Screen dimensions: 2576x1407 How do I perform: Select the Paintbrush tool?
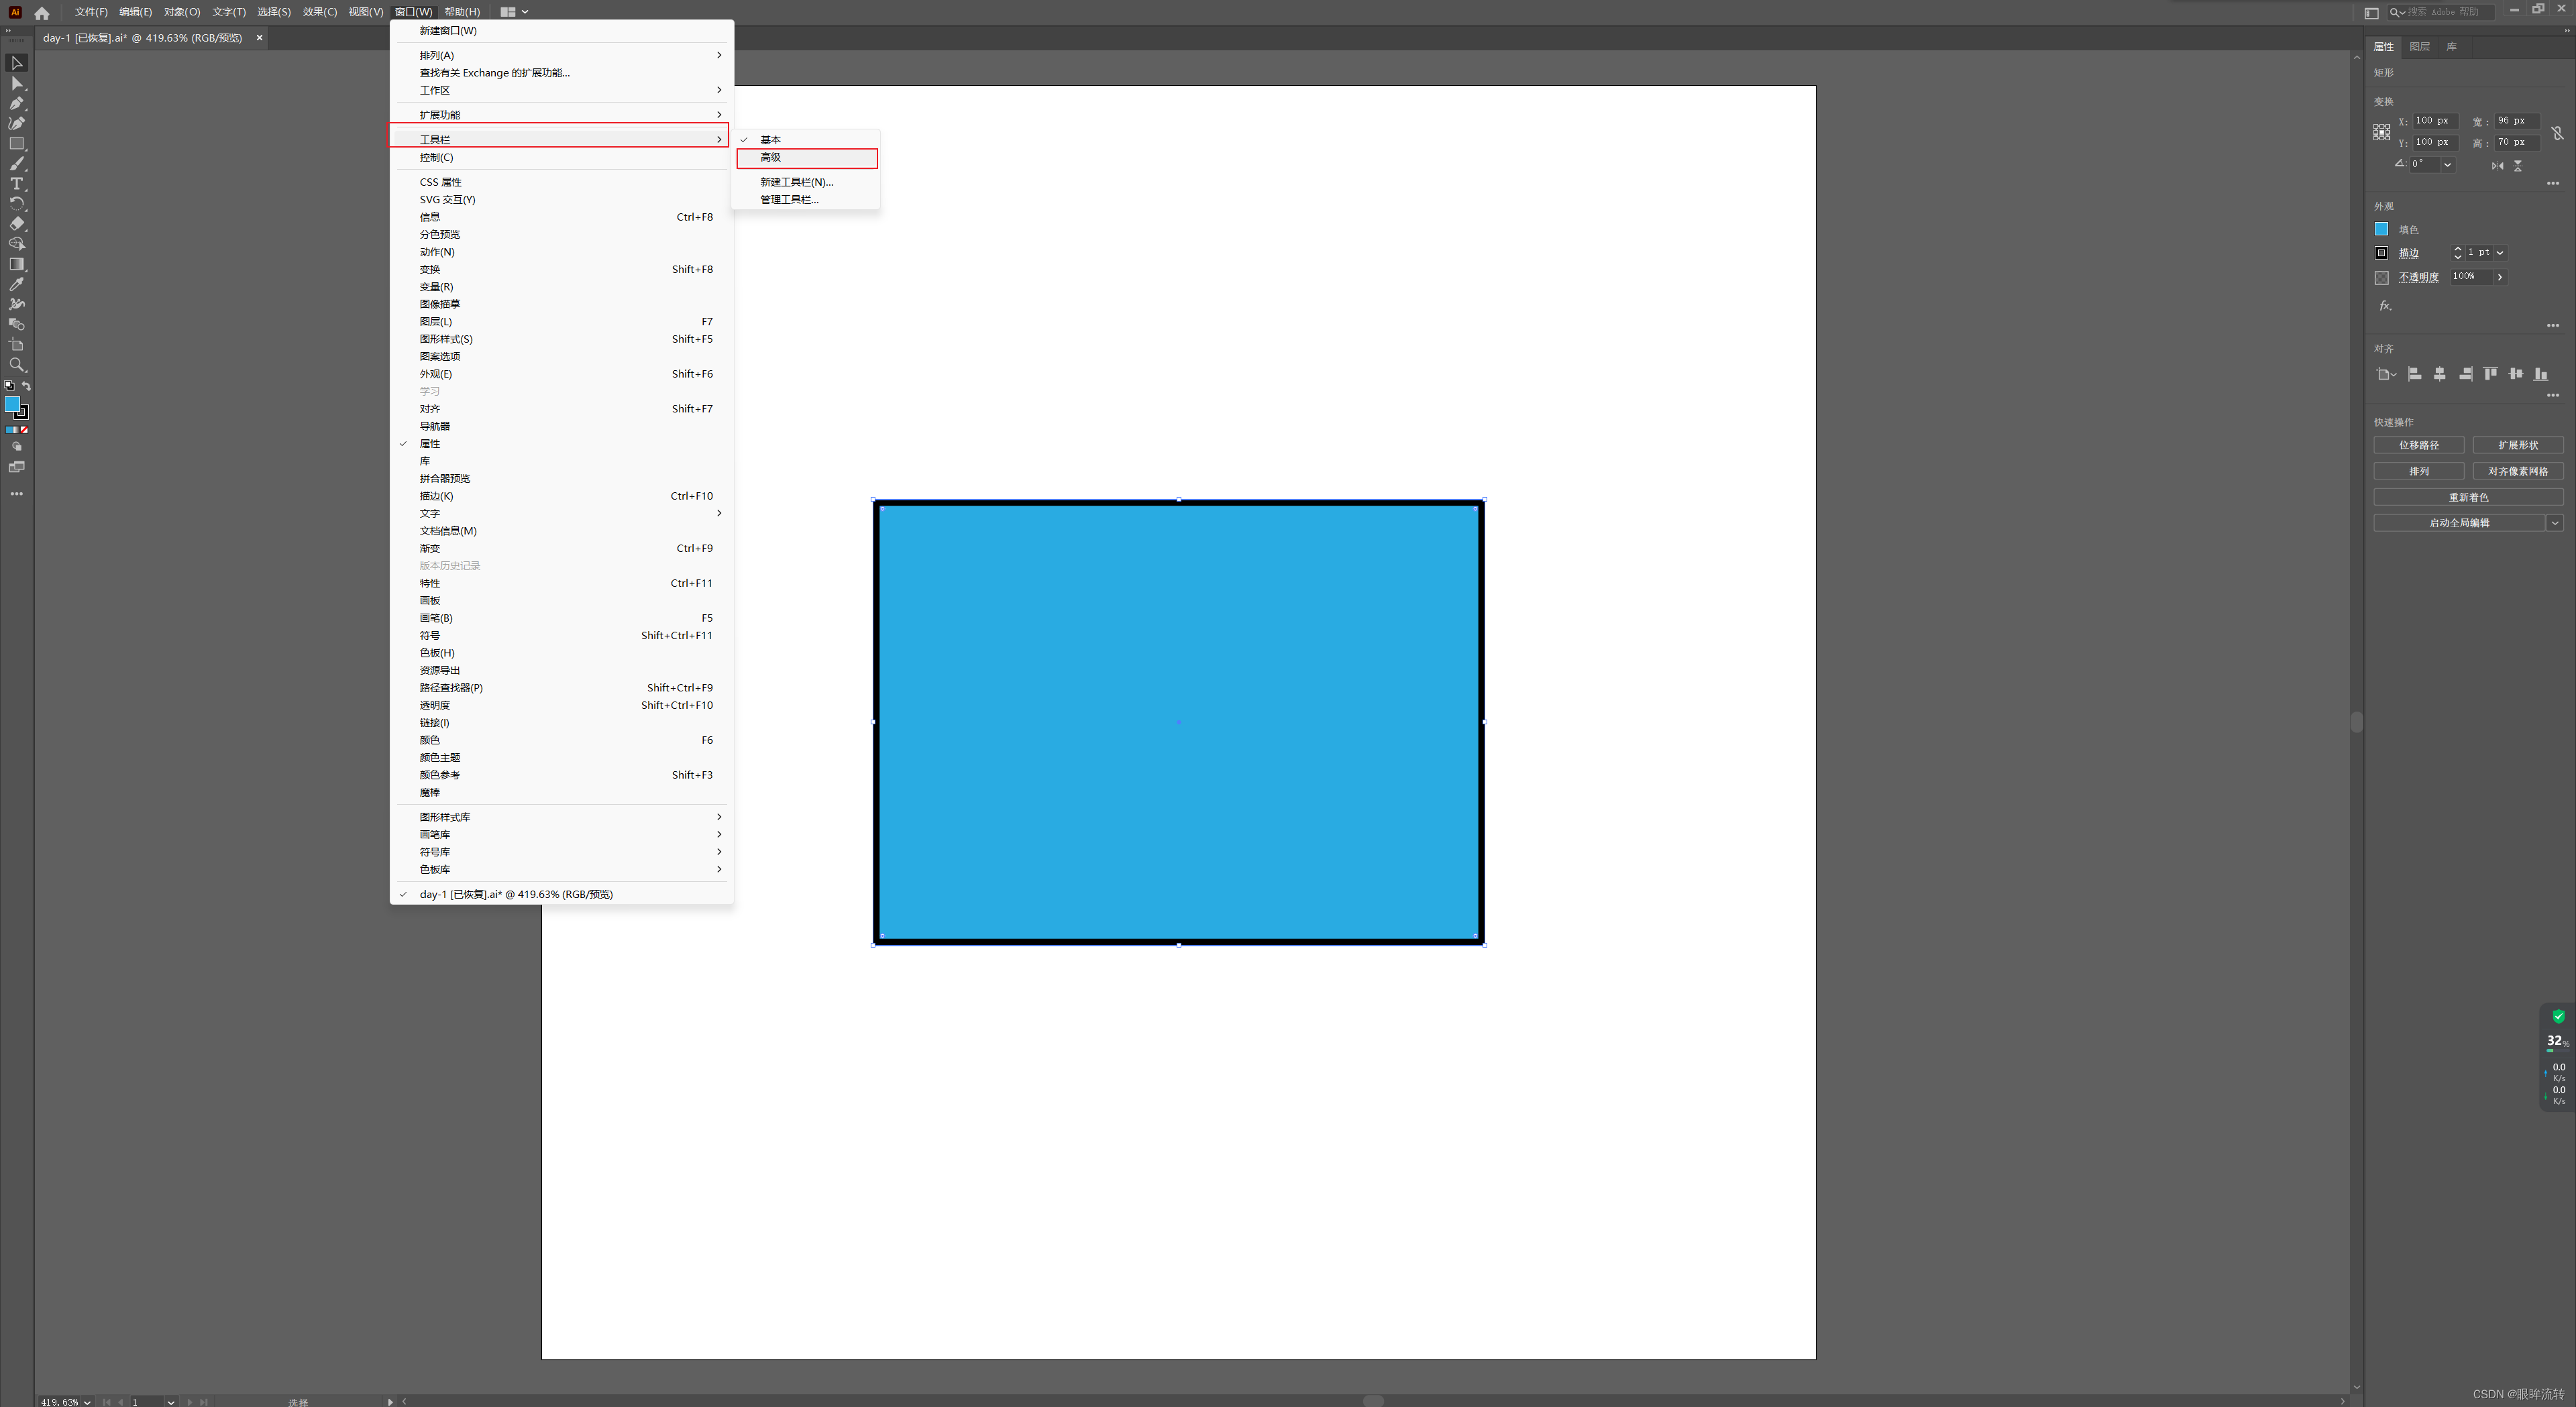point(17,163)
